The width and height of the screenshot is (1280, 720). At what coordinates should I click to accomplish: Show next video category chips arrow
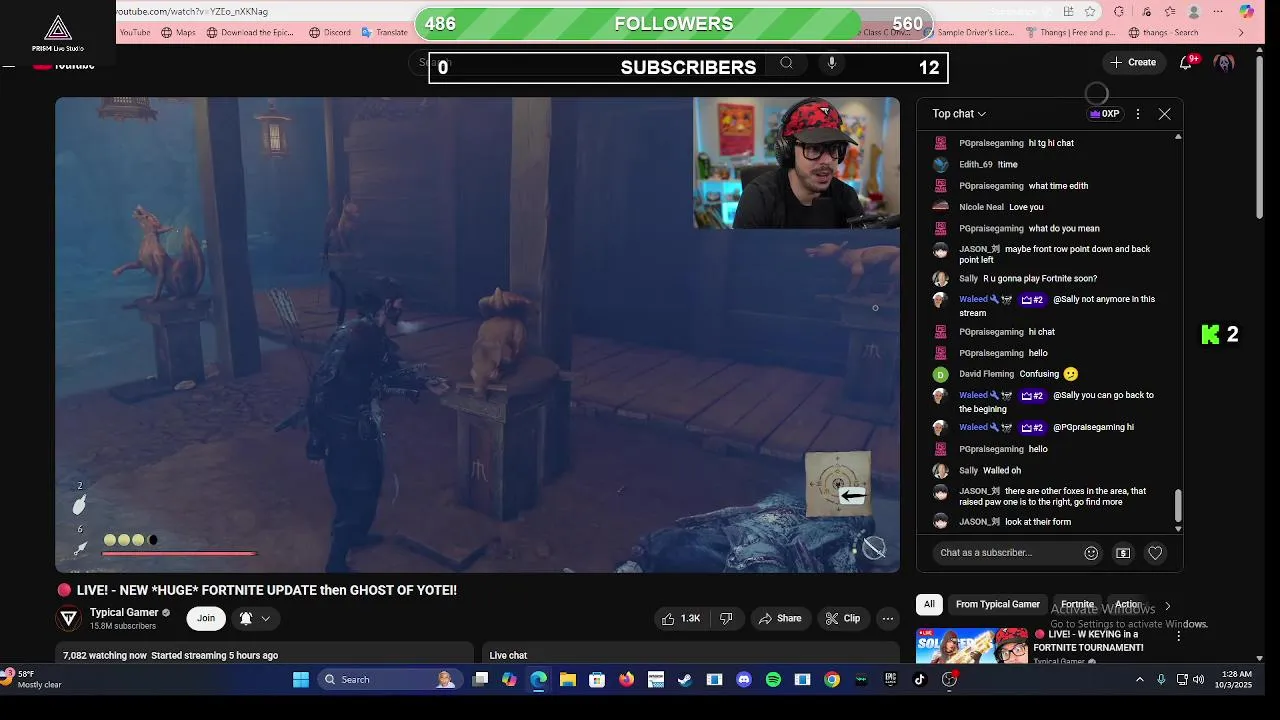click(x=1167, y=605)
